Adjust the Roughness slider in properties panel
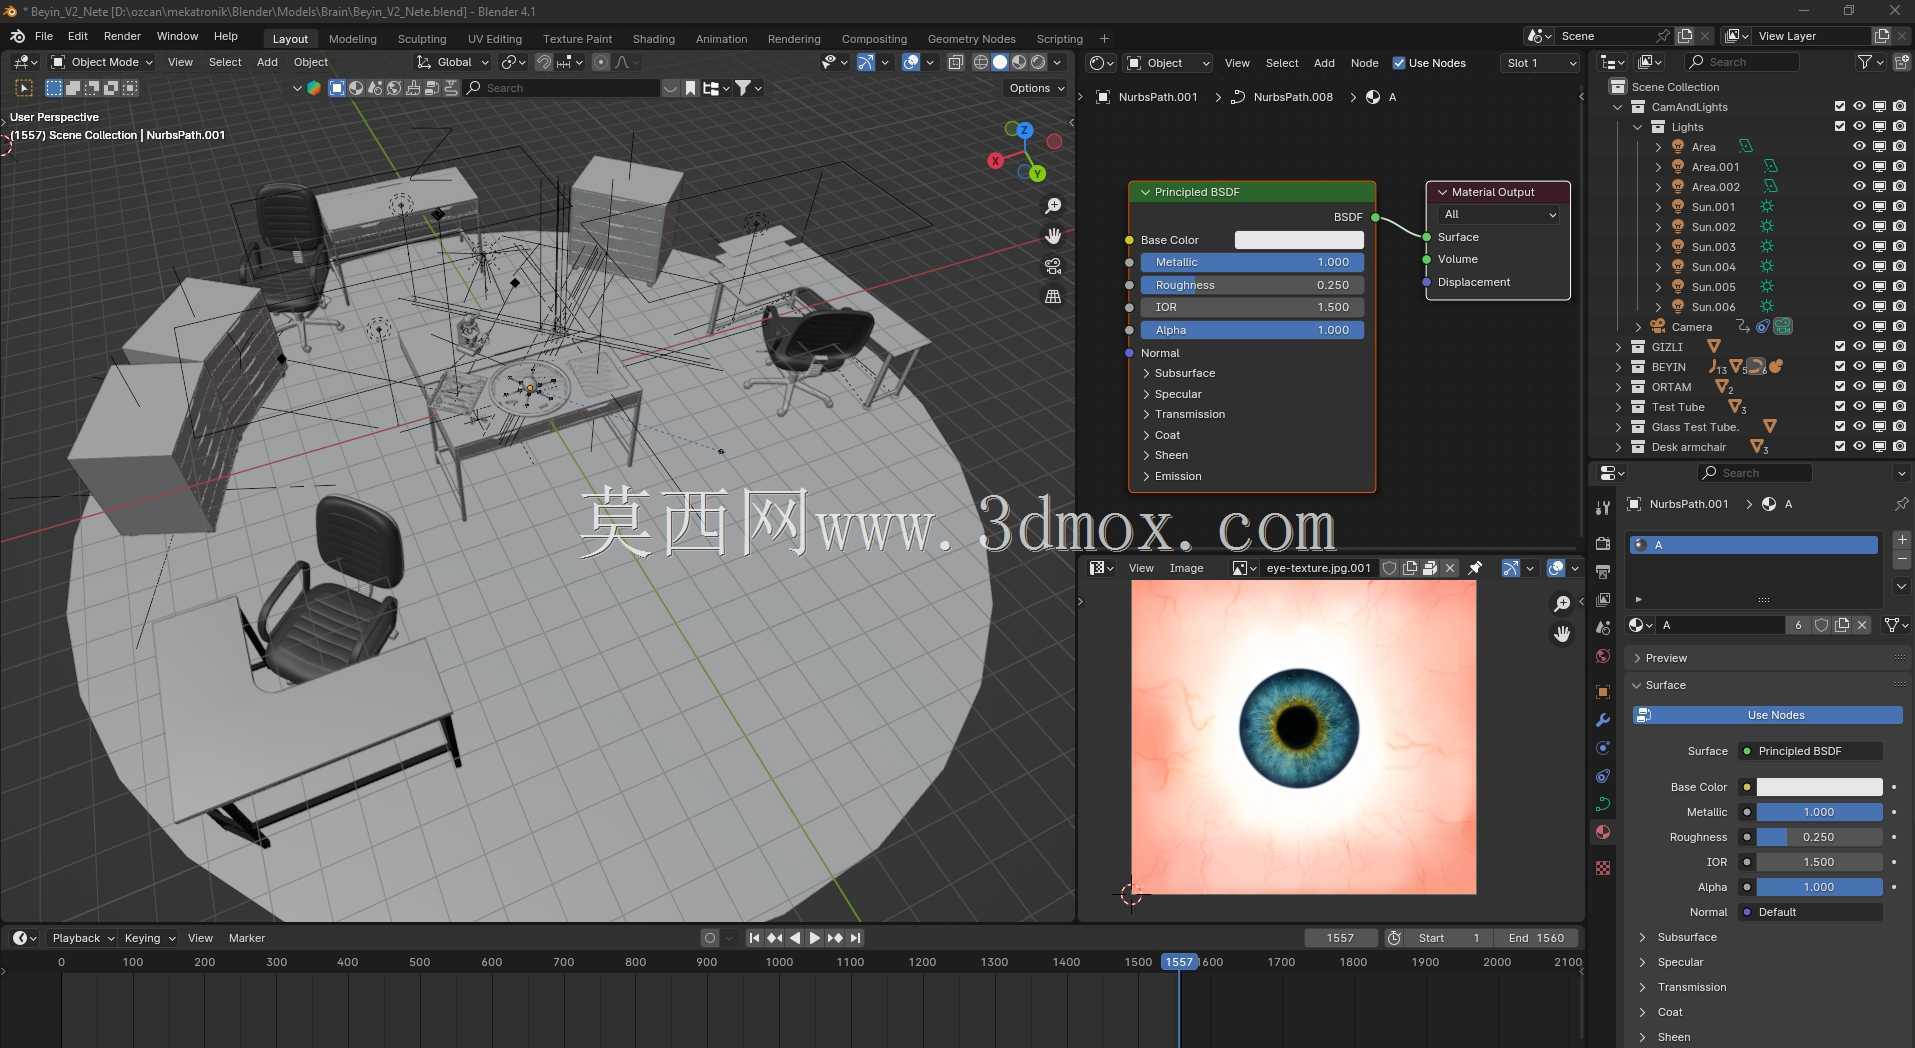This screenshot has height=1048, width=1915. pyautogui.click(x=1819, y=837)
